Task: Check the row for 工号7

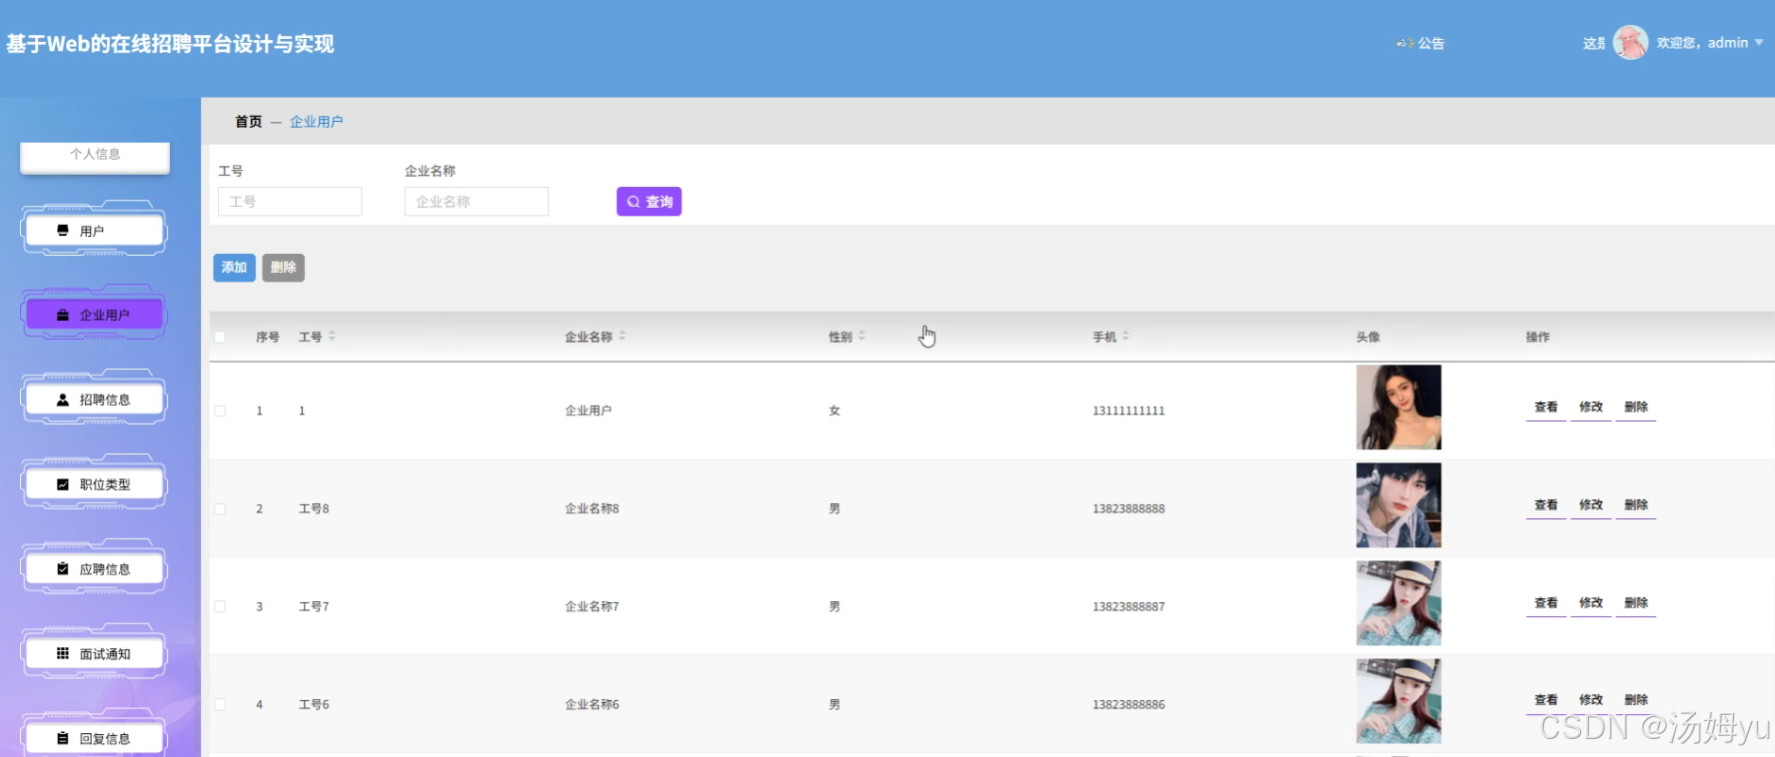Action: point(220,607)
